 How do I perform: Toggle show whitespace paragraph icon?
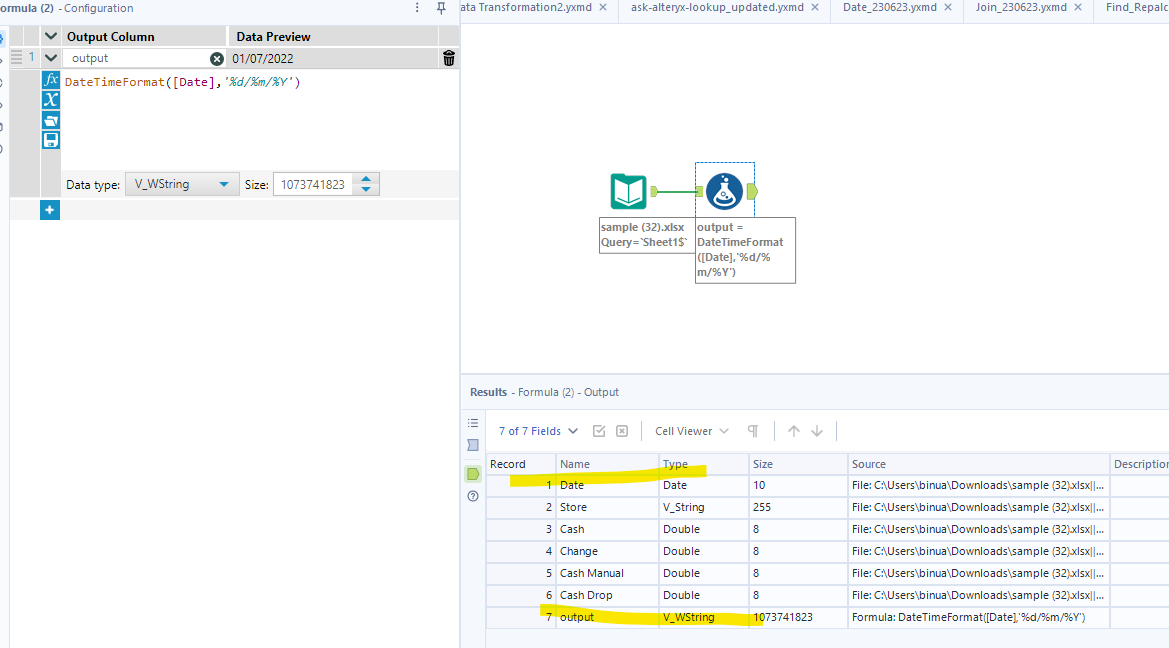(x=753, y=431)
